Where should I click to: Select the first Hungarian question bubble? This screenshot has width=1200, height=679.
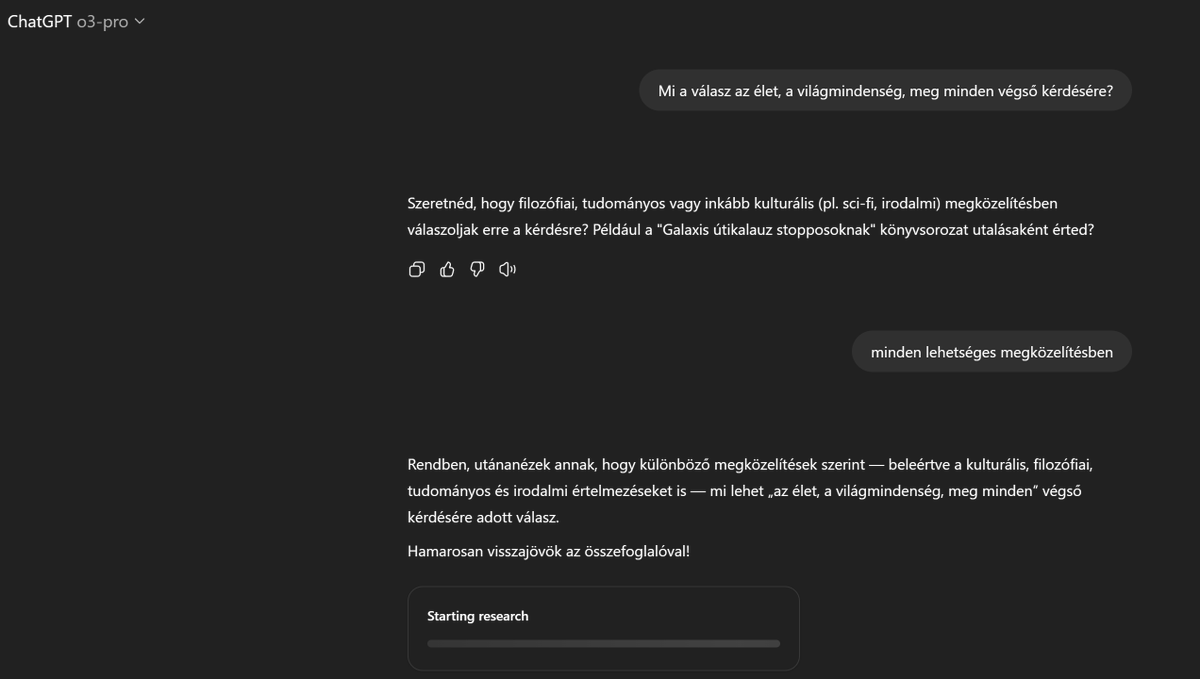886,90
